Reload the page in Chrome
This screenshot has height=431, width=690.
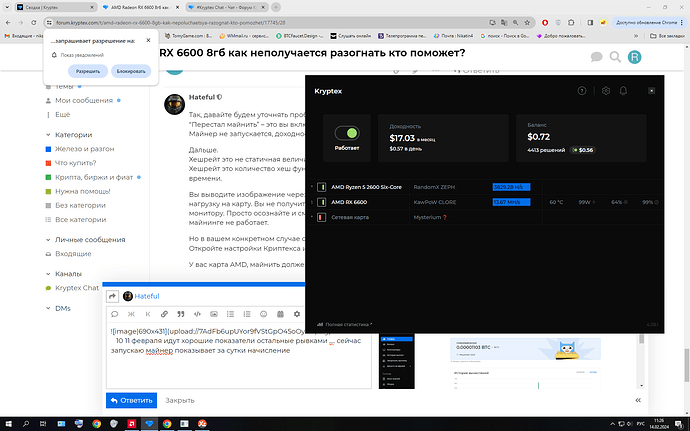pyautogui.click(x=33, y=22)
